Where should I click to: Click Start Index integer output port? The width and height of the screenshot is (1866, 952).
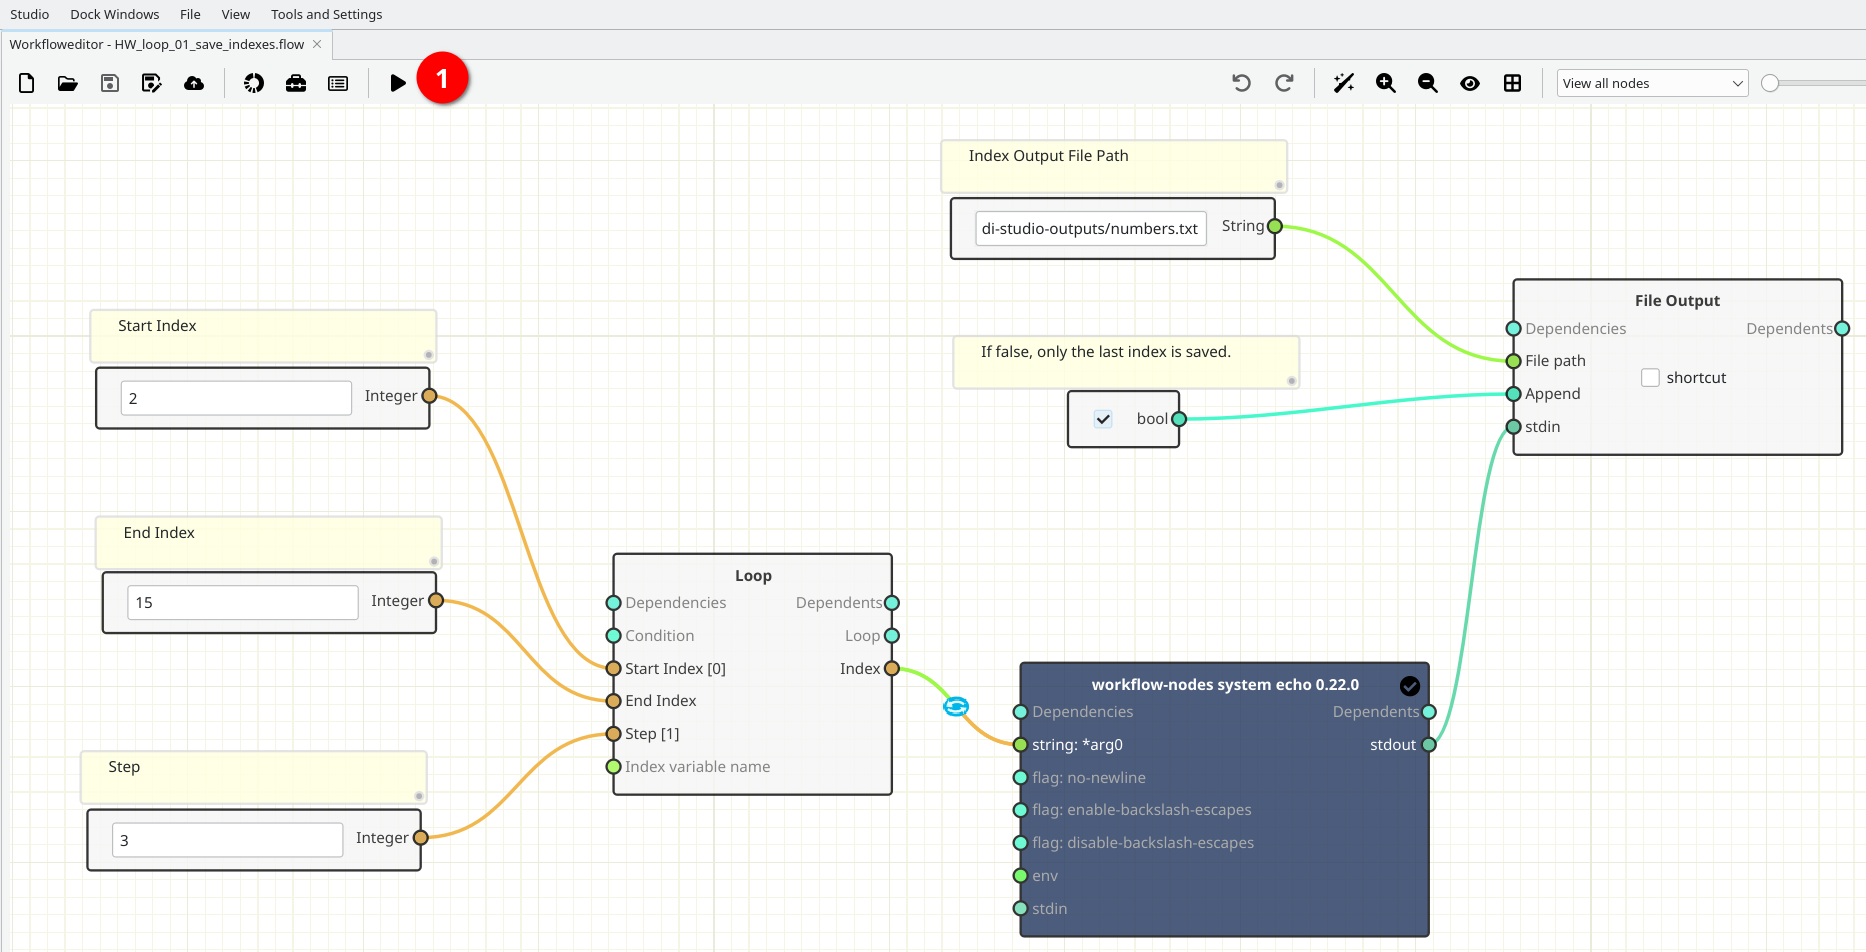429,396
